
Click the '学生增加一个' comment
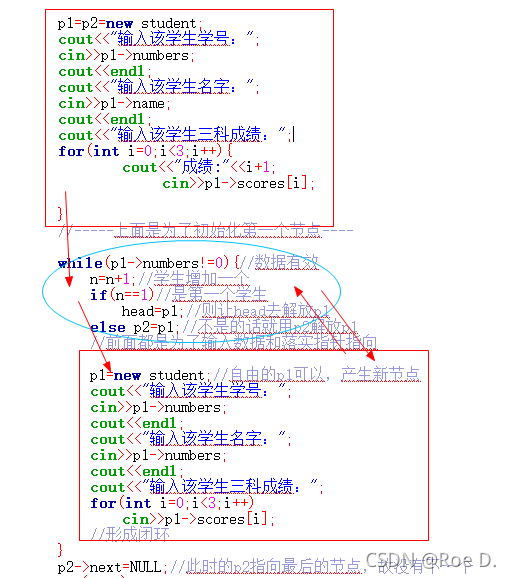[201, 279]
